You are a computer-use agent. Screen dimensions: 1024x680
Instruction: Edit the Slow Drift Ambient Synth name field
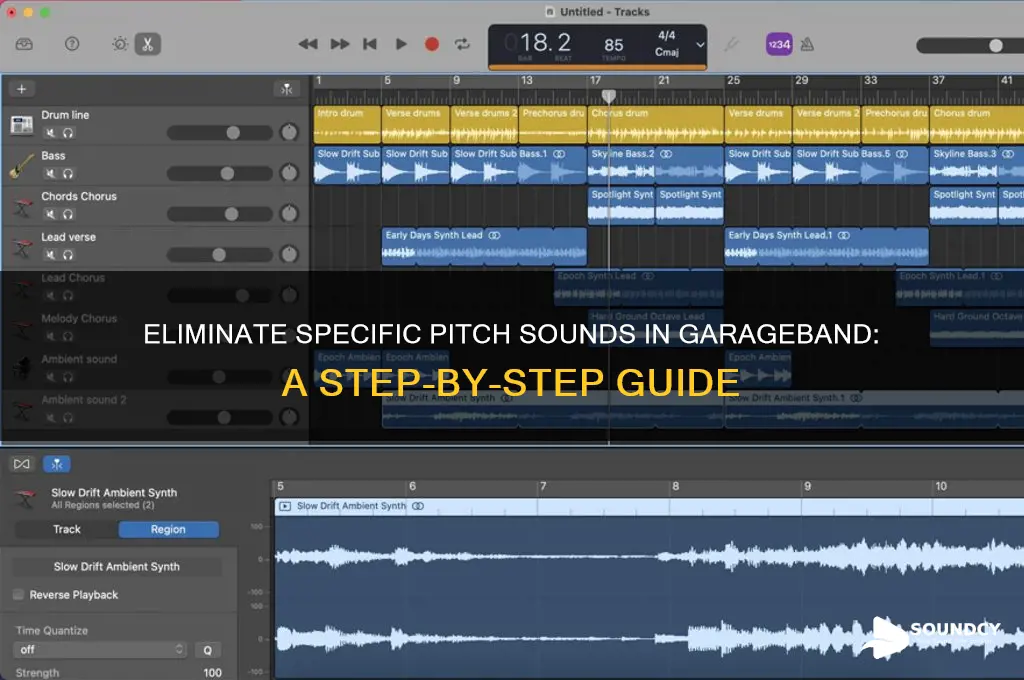pos(117,566)
